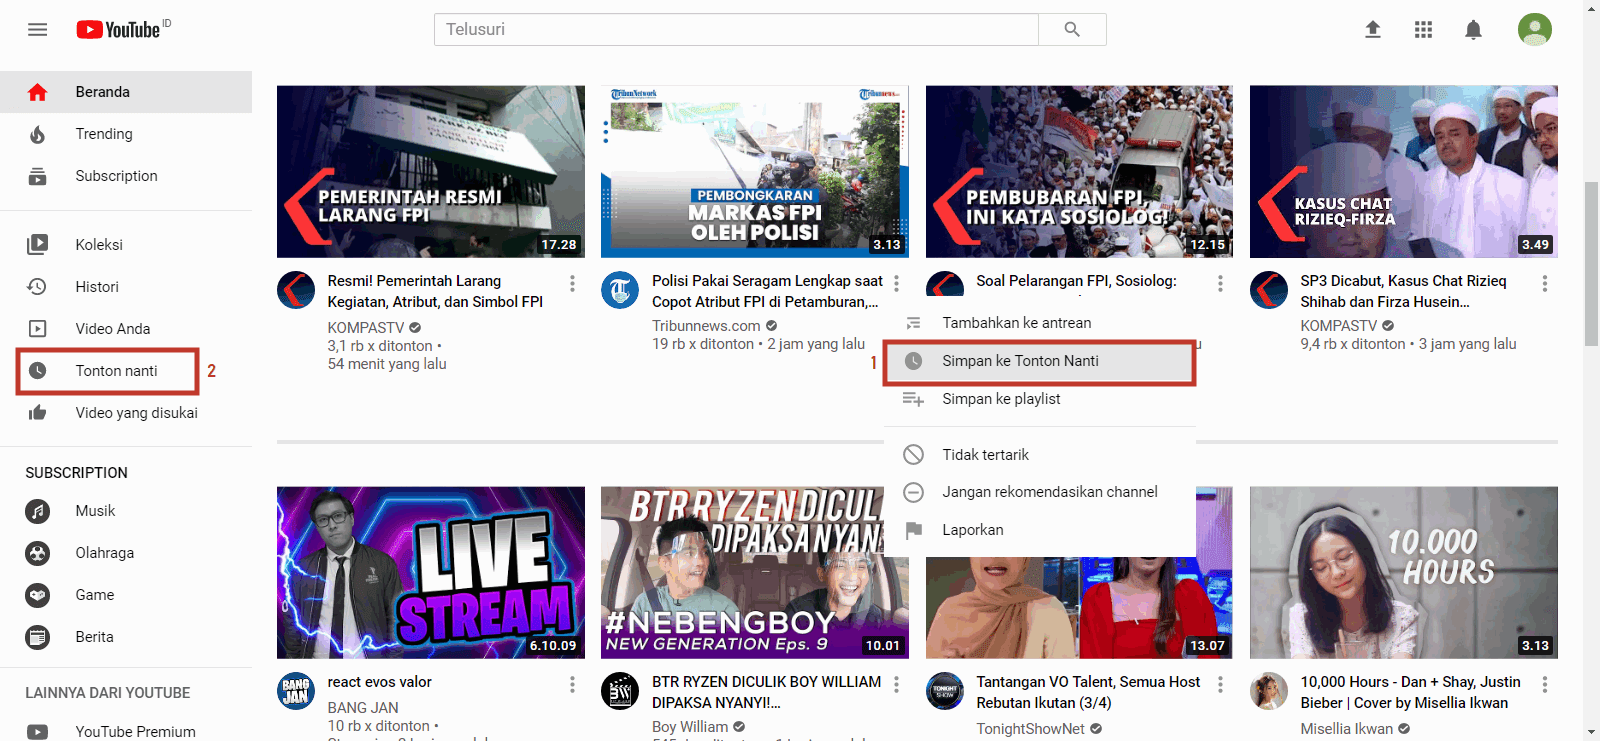Open the YouTube apps grid
The height and width of the screenshot is (741, 1600).
click(x=1423, y=29)
